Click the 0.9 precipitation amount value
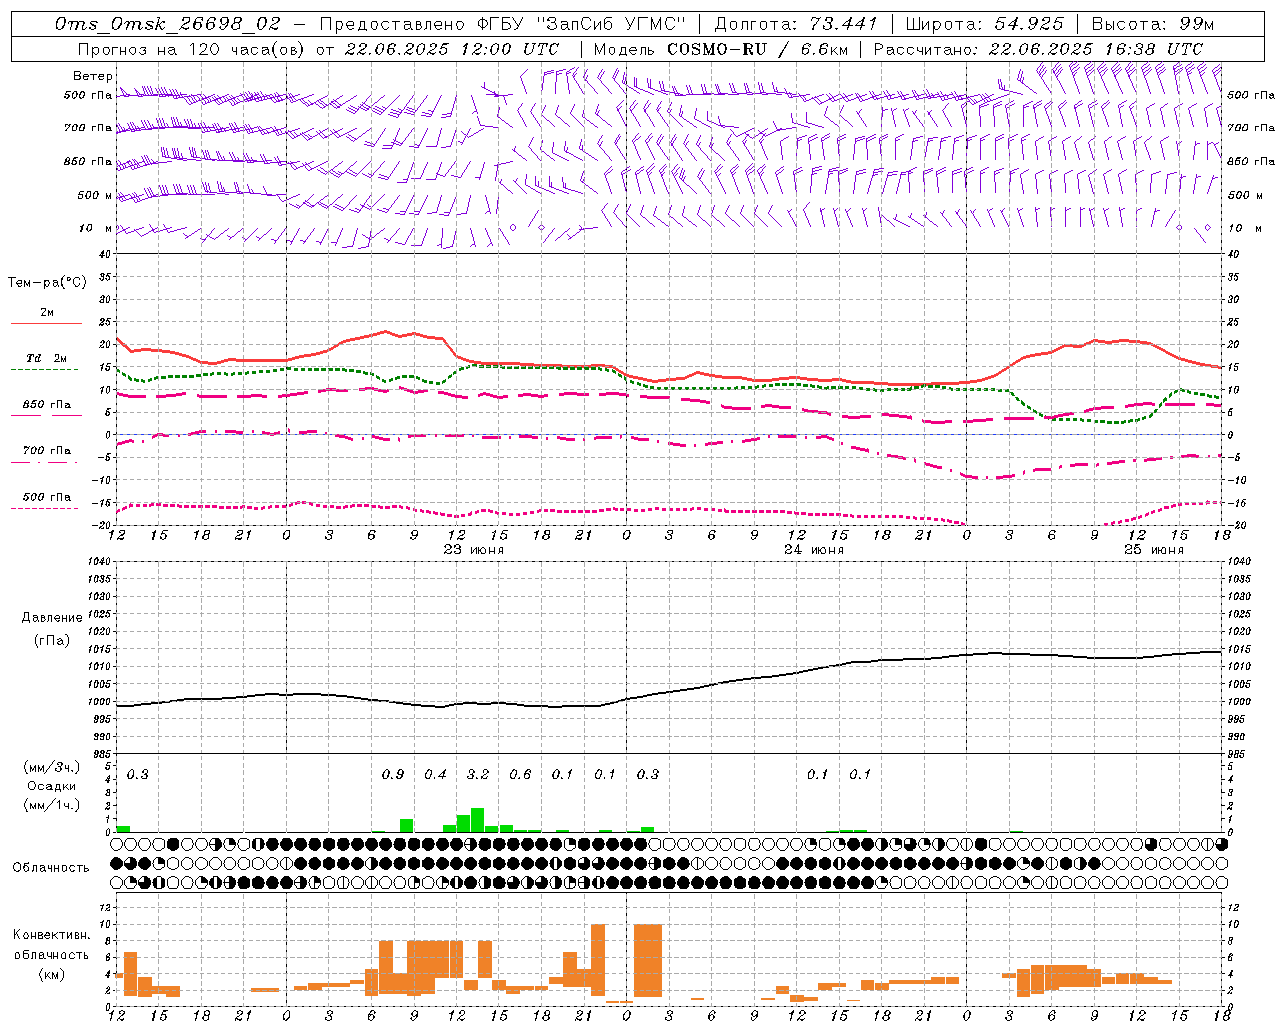The width and height of the screenshot is (1280, 1024). click(393, 774)
